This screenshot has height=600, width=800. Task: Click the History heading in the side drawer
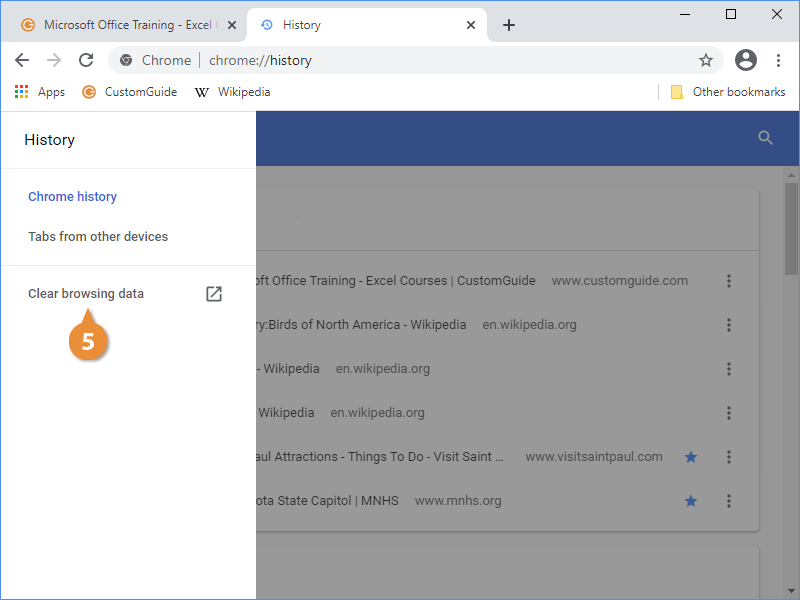[49, 140]
